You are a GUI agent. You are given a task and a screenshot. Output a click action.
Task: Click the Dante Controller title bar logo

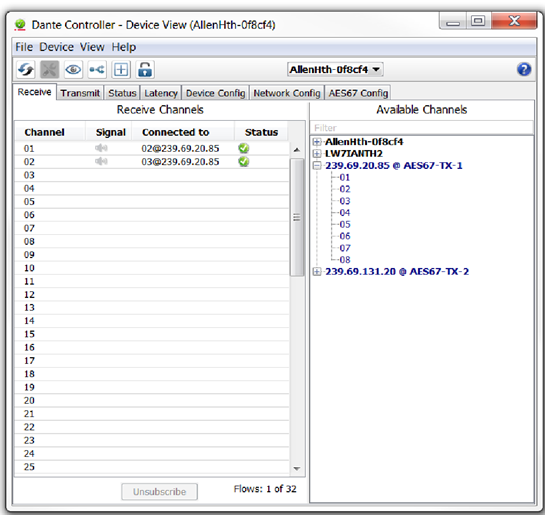[x=21, y=25]
